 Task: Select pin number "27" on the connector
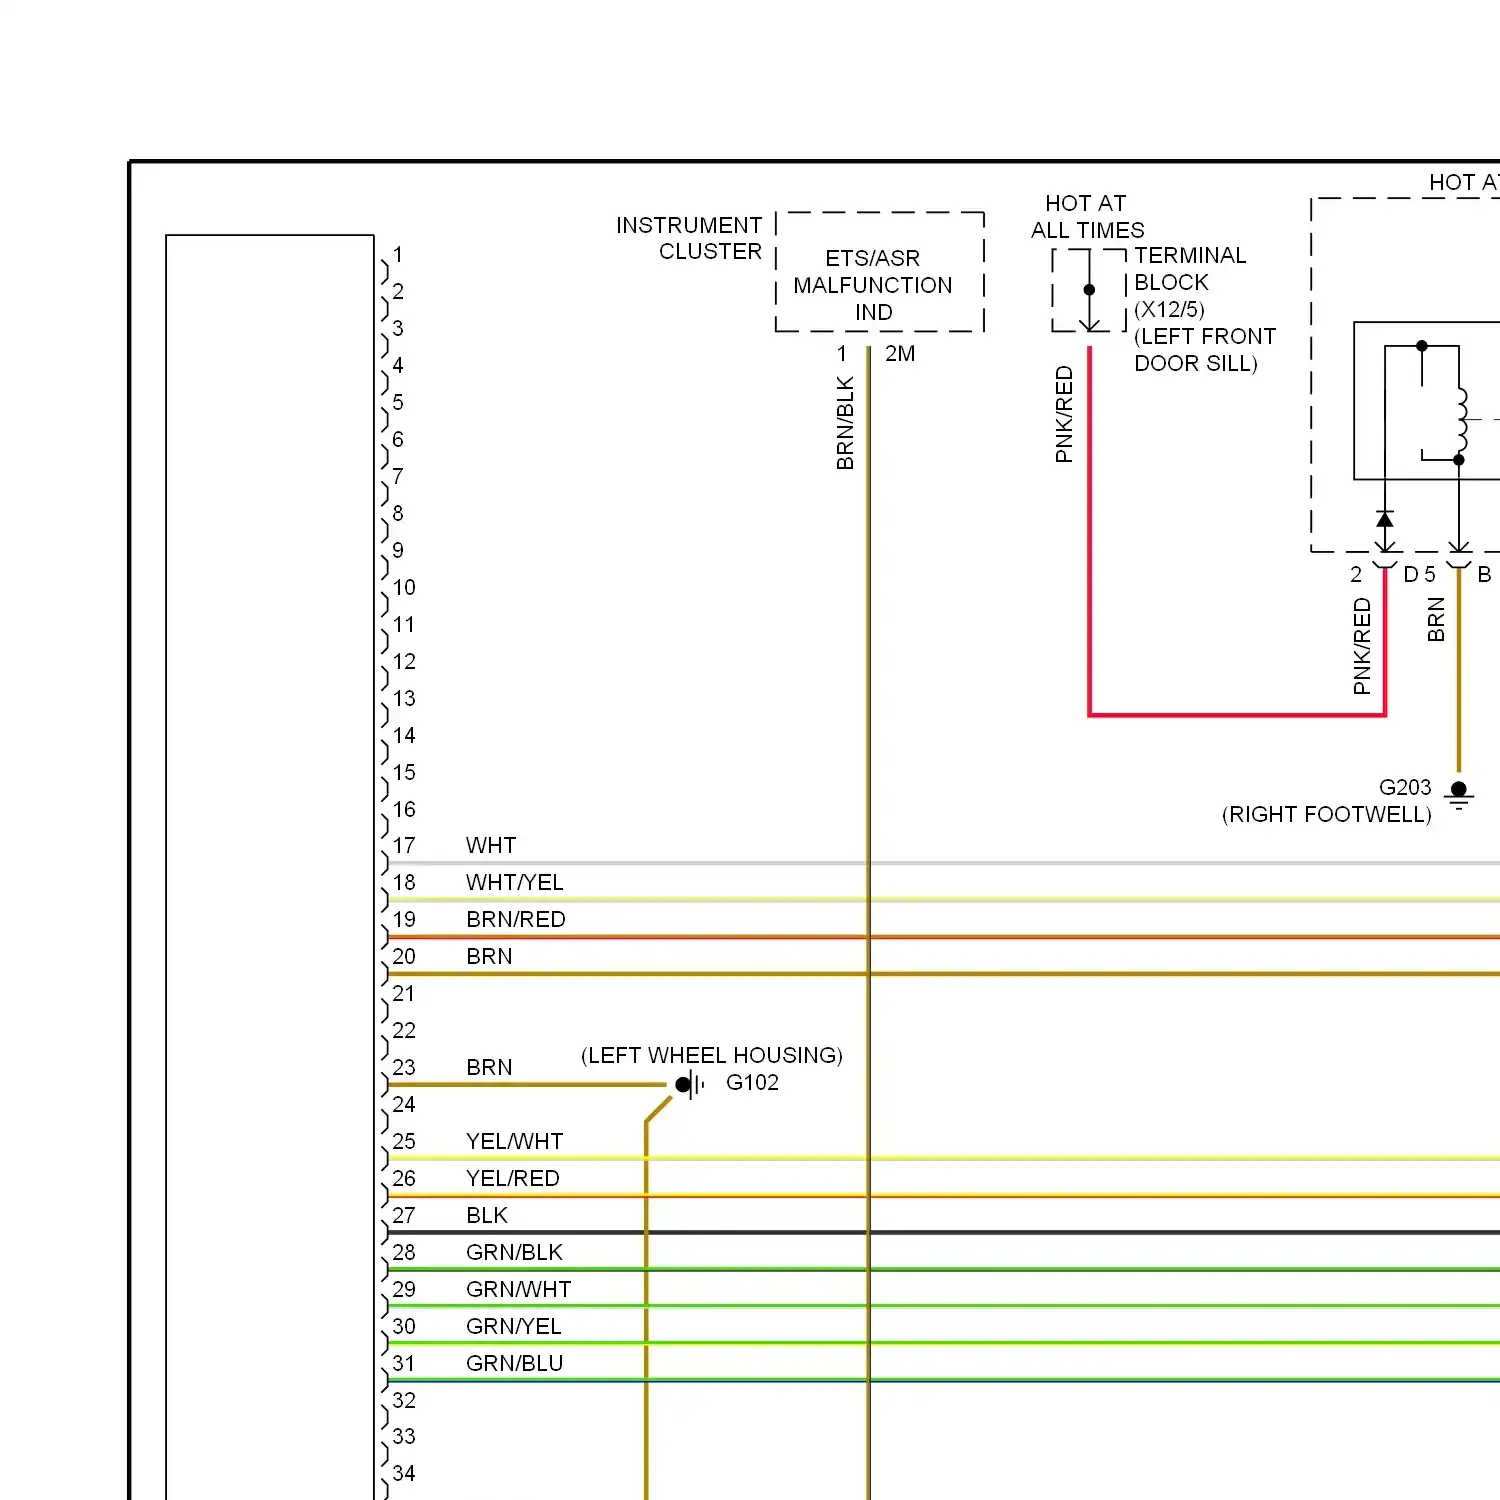pos(404,1215)
